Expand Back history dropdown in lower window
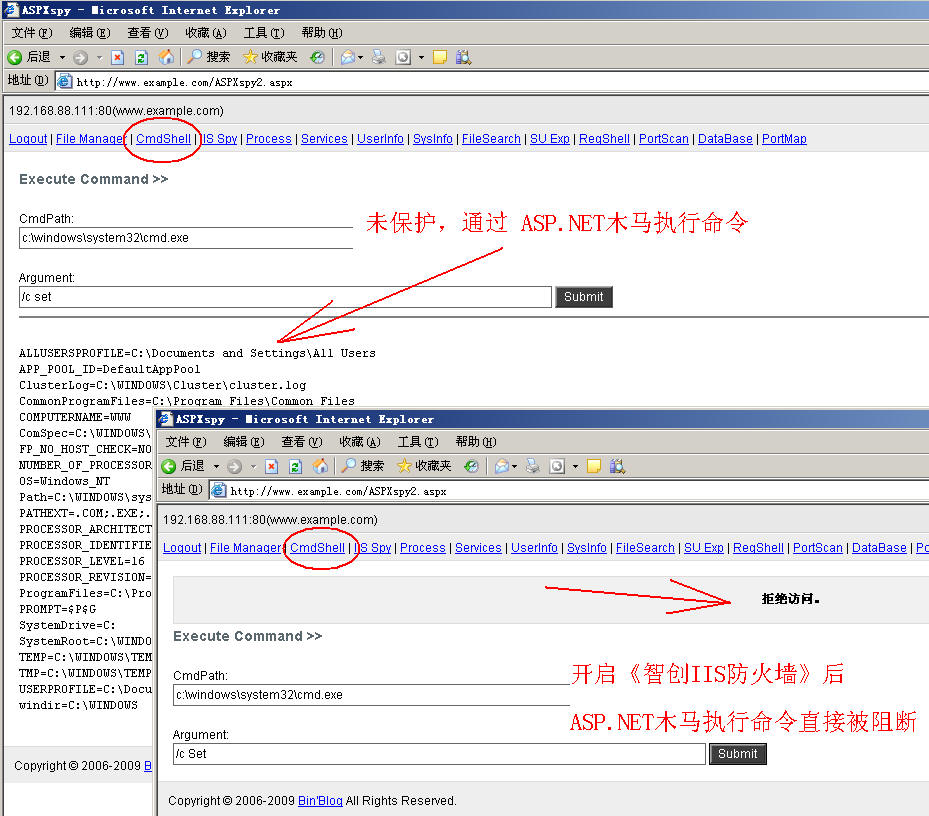The height and width of the screenshot is (816, 929). click(x=216, y=466)
